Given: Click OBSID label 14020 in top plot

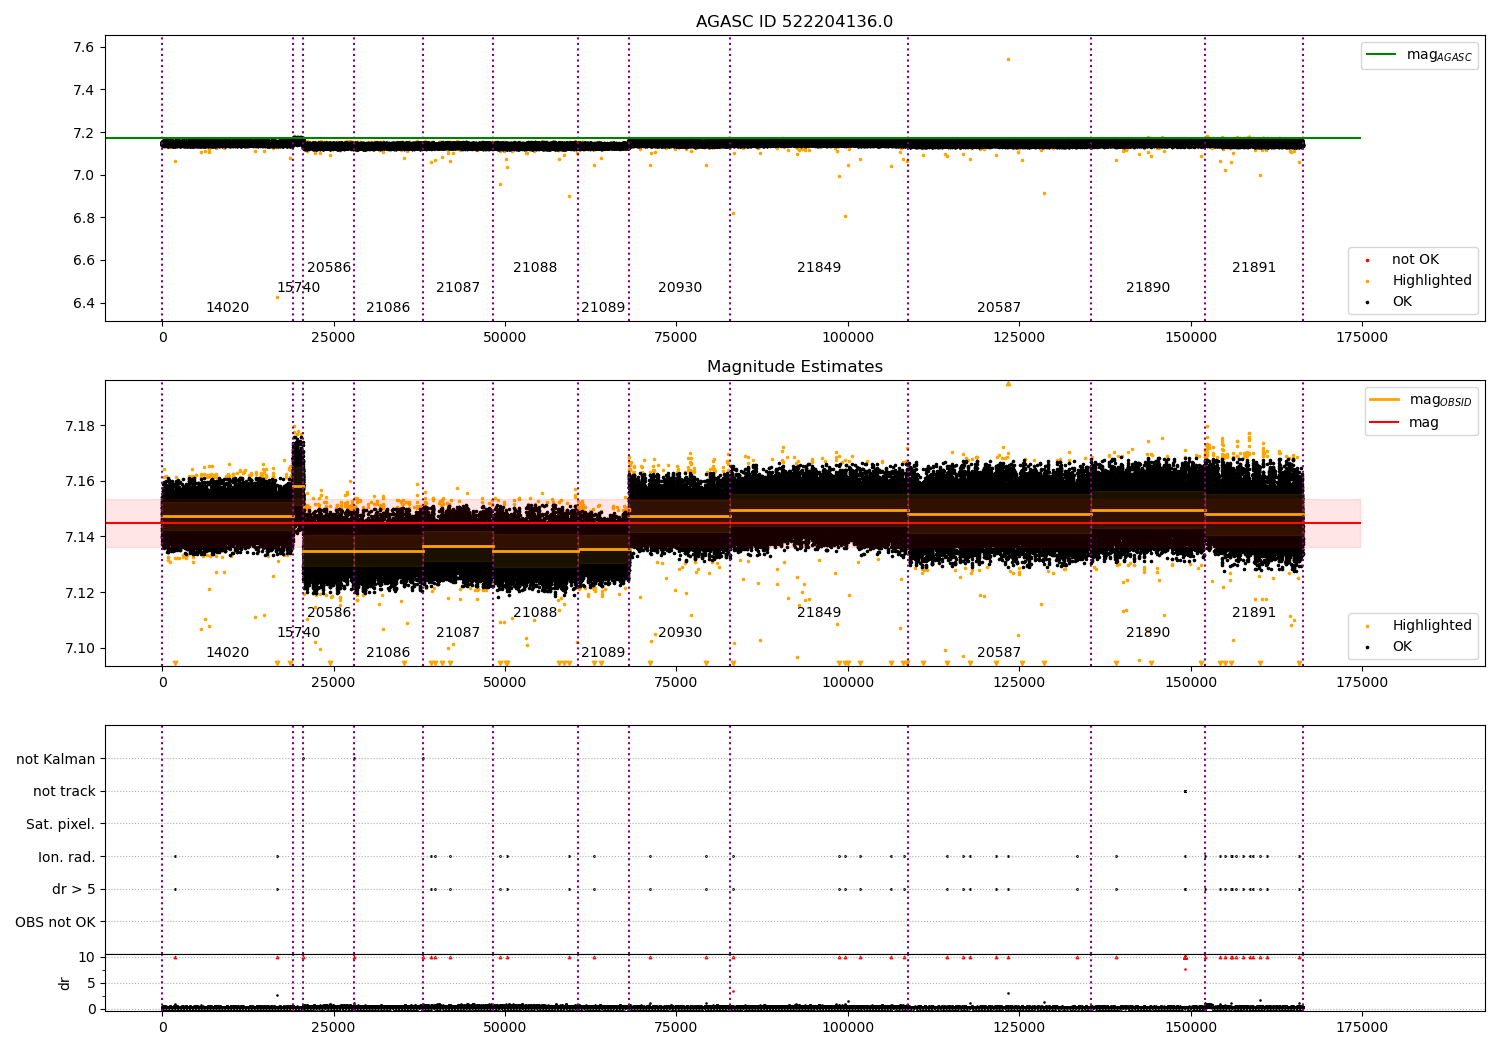Looking at the screenshot, I should pos(228,308).
